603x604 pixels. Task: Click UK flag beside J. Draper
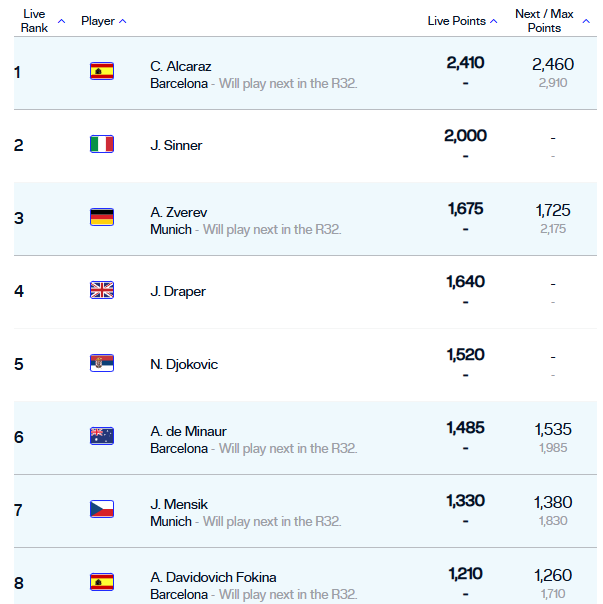(101, 290)
